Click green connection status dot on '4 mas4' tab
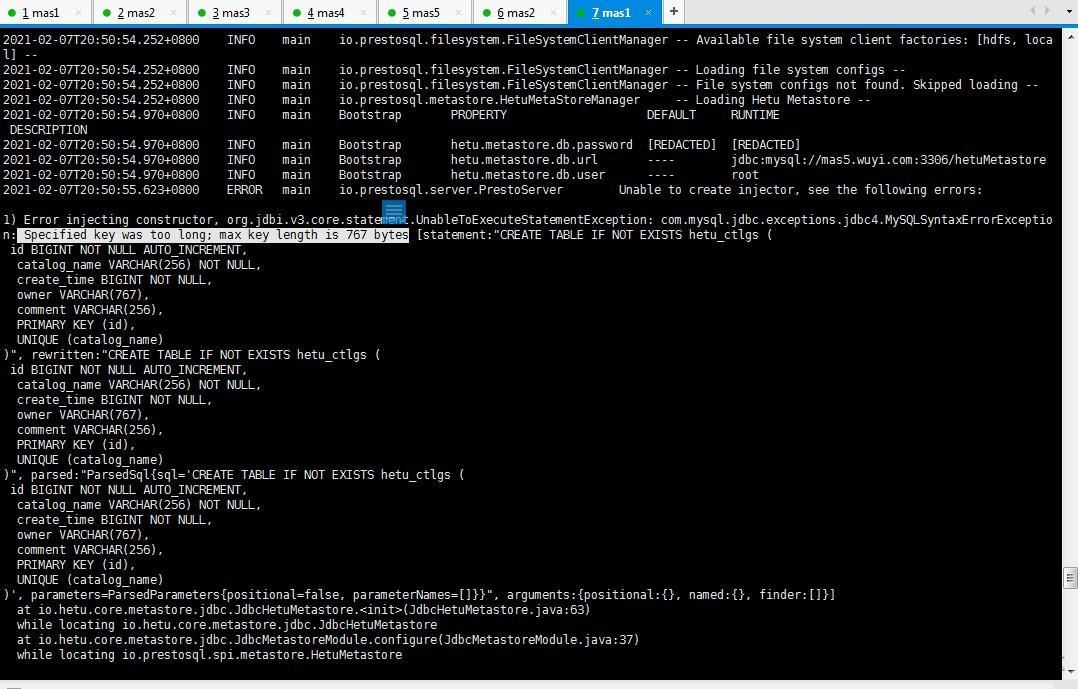The image size is (1078, 689). click(296, 13)
